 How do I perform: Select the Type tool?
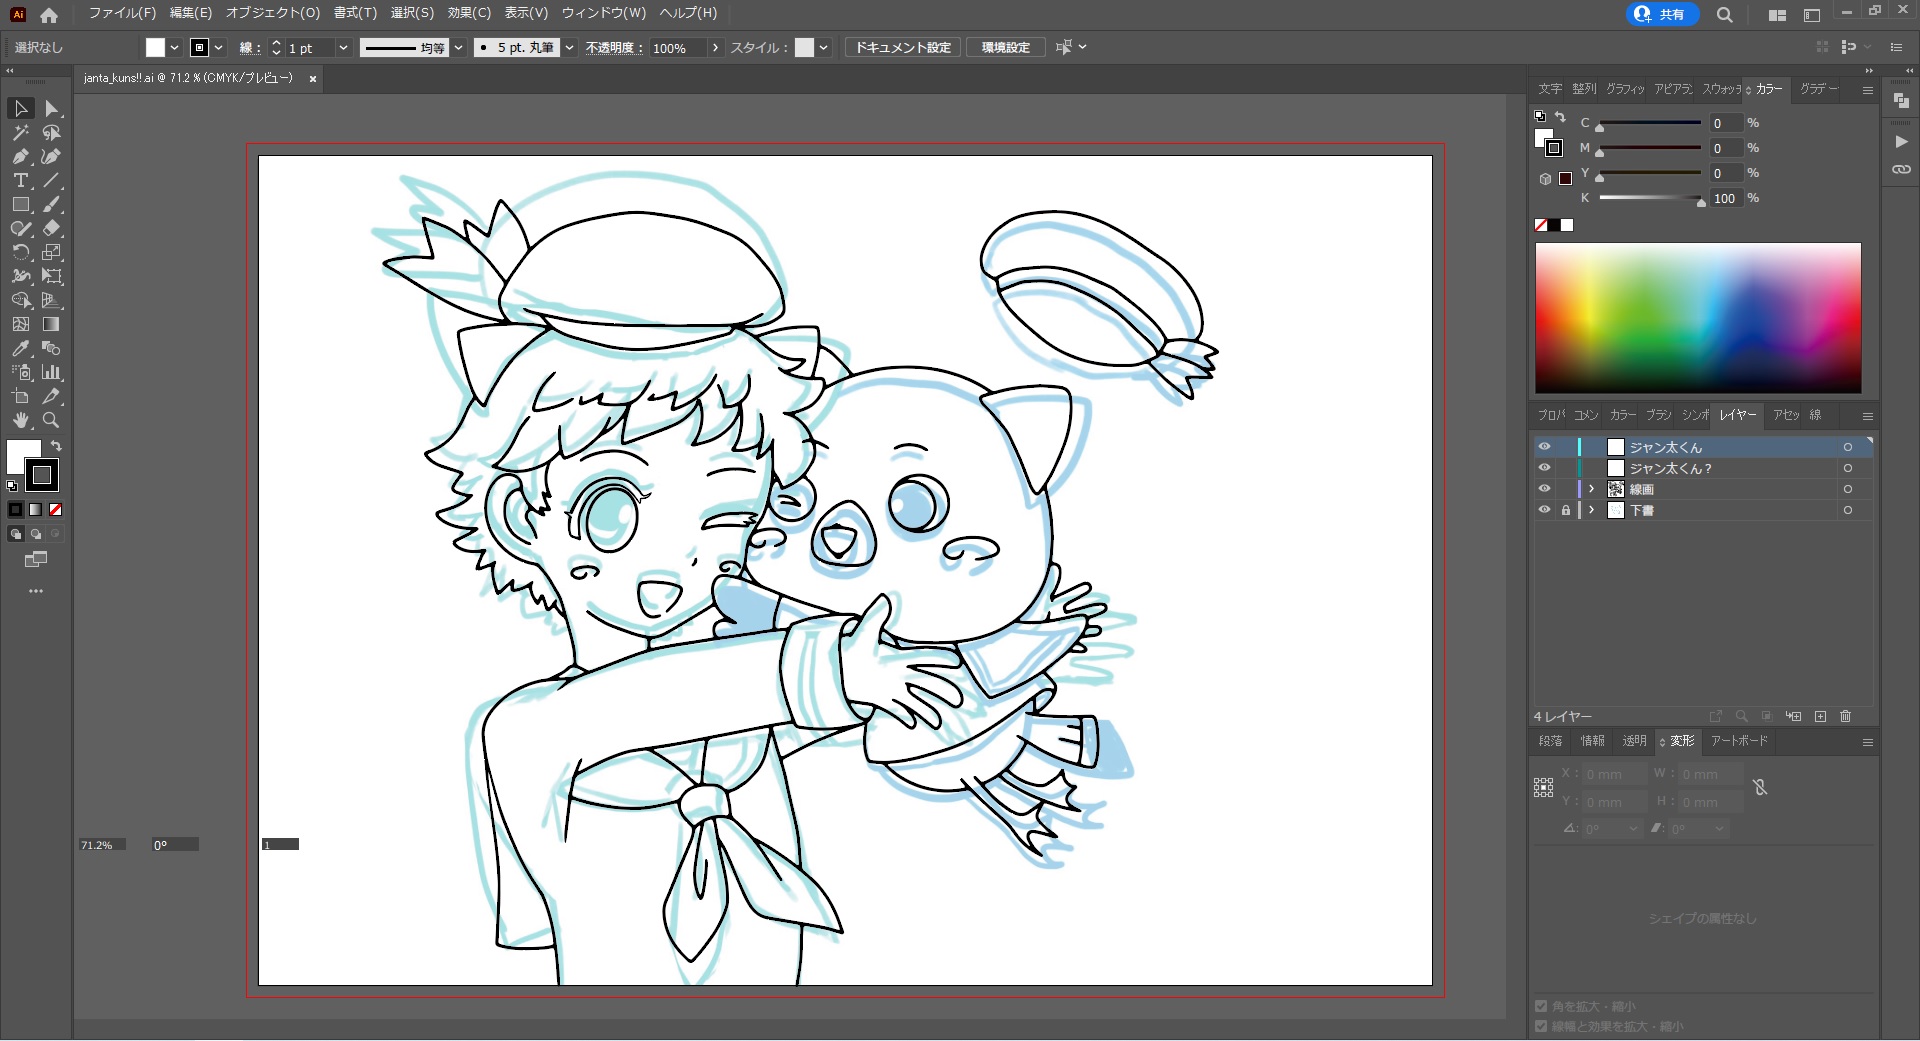pos(20,180)
